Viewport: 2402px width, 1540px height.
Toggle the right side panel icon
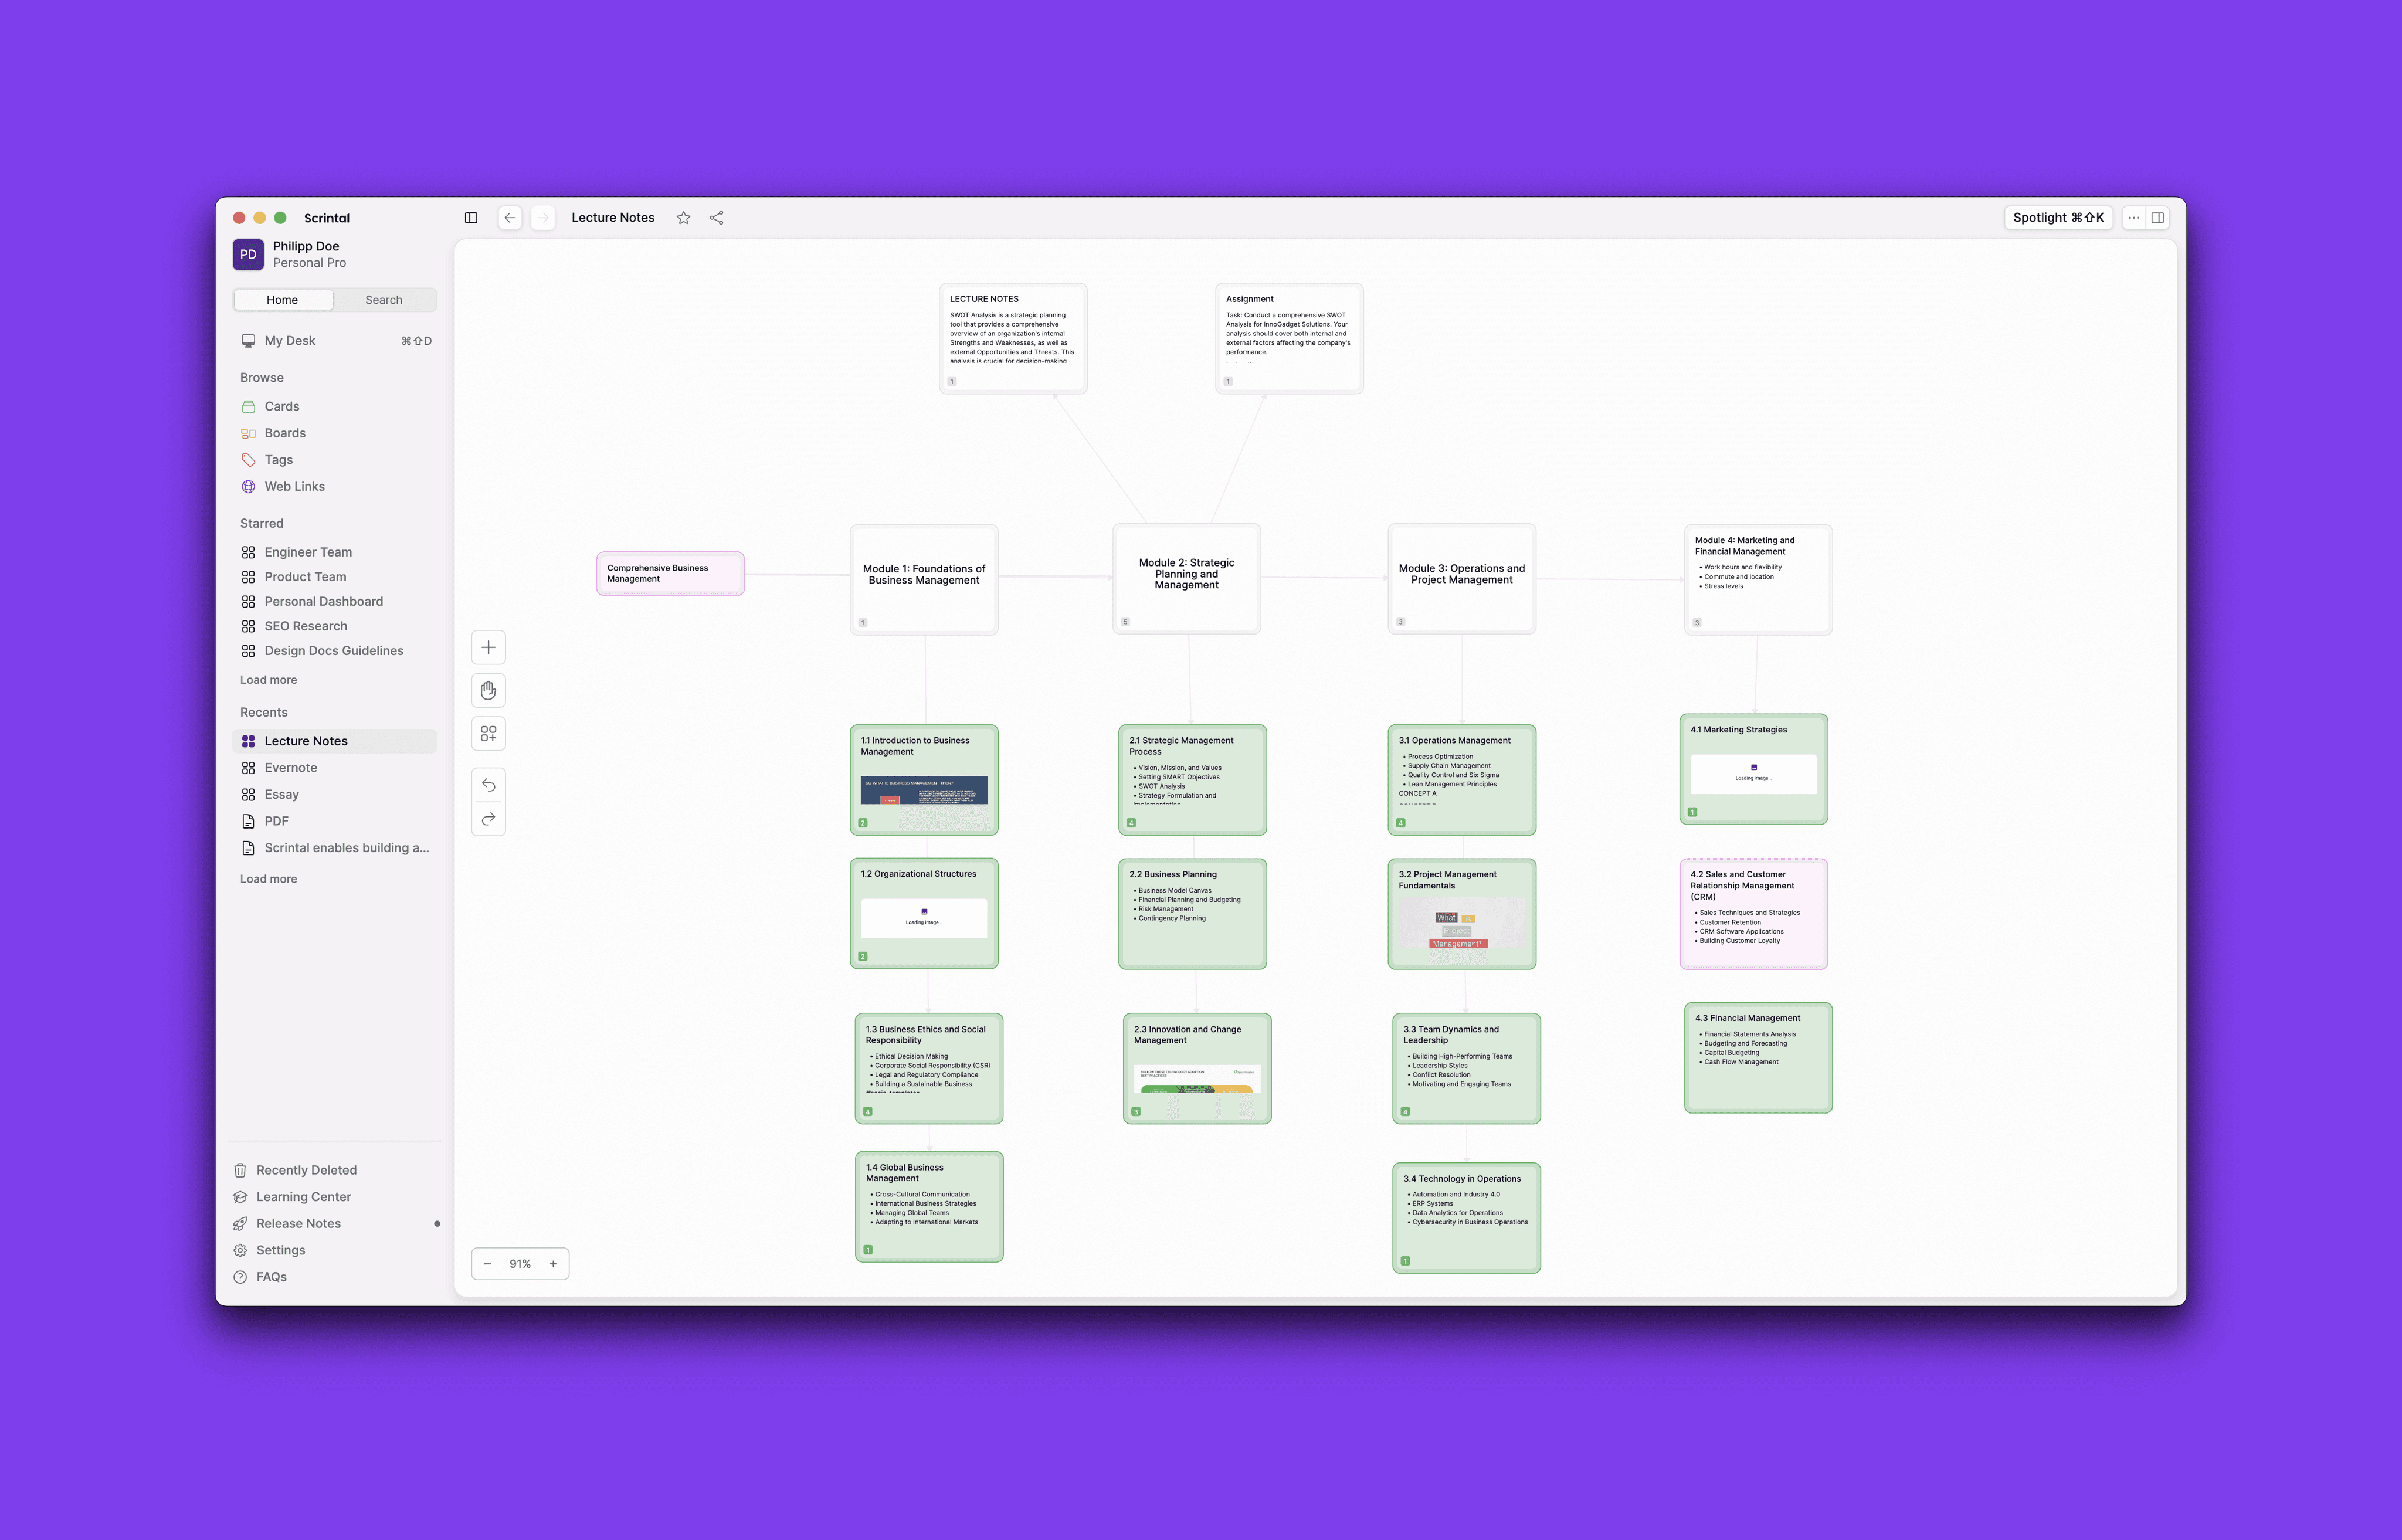coord(2158,218)
